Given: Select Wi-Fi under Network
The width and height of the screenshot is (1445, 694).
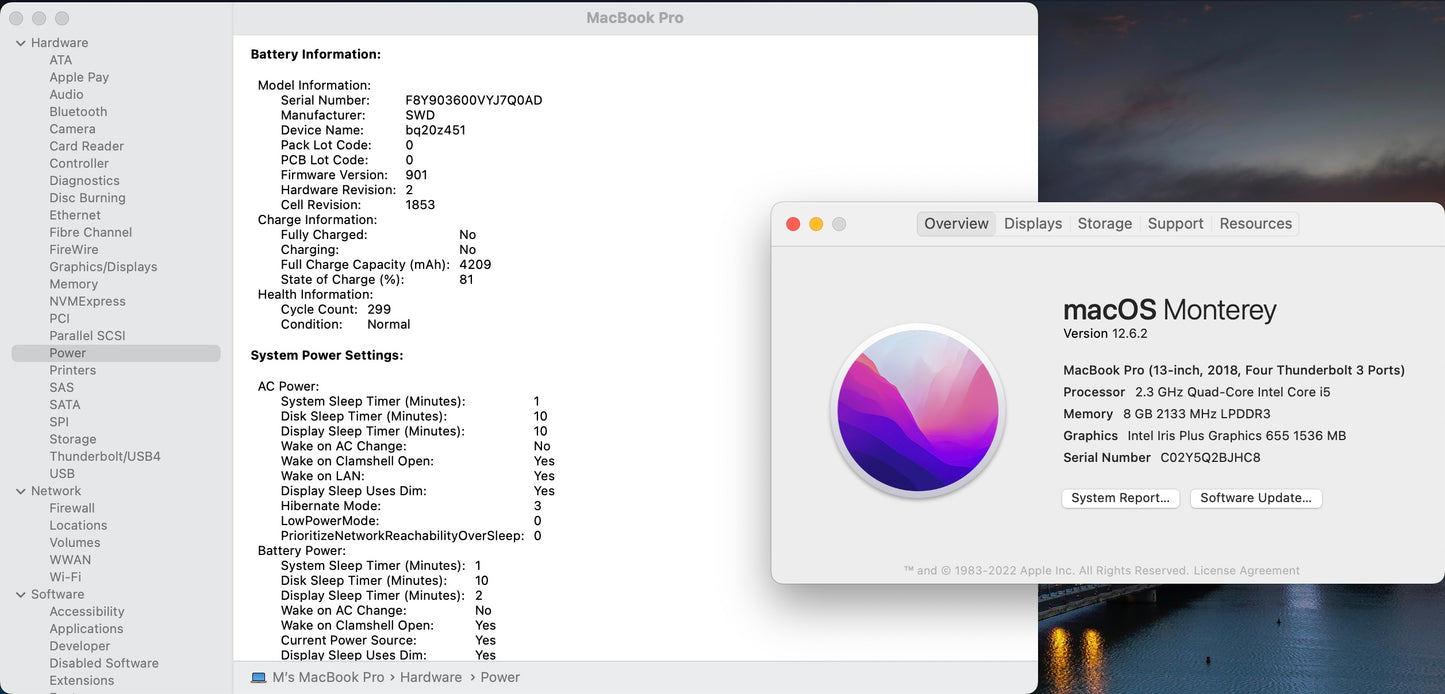Looking at the screenshot, I should click(x=65, y=577).
